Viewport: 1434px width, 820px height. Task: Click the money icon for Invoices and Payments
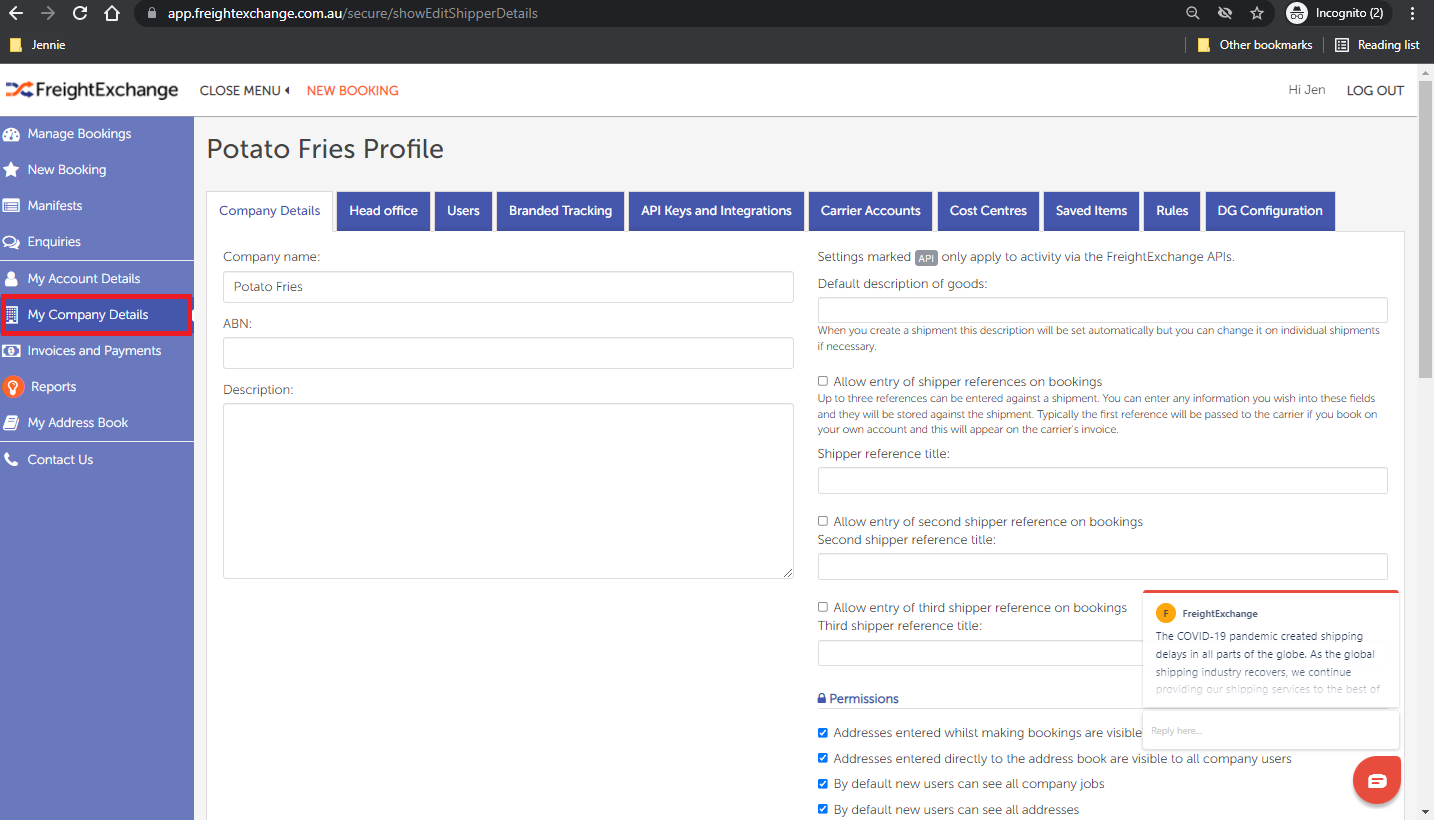coord(12,351)
